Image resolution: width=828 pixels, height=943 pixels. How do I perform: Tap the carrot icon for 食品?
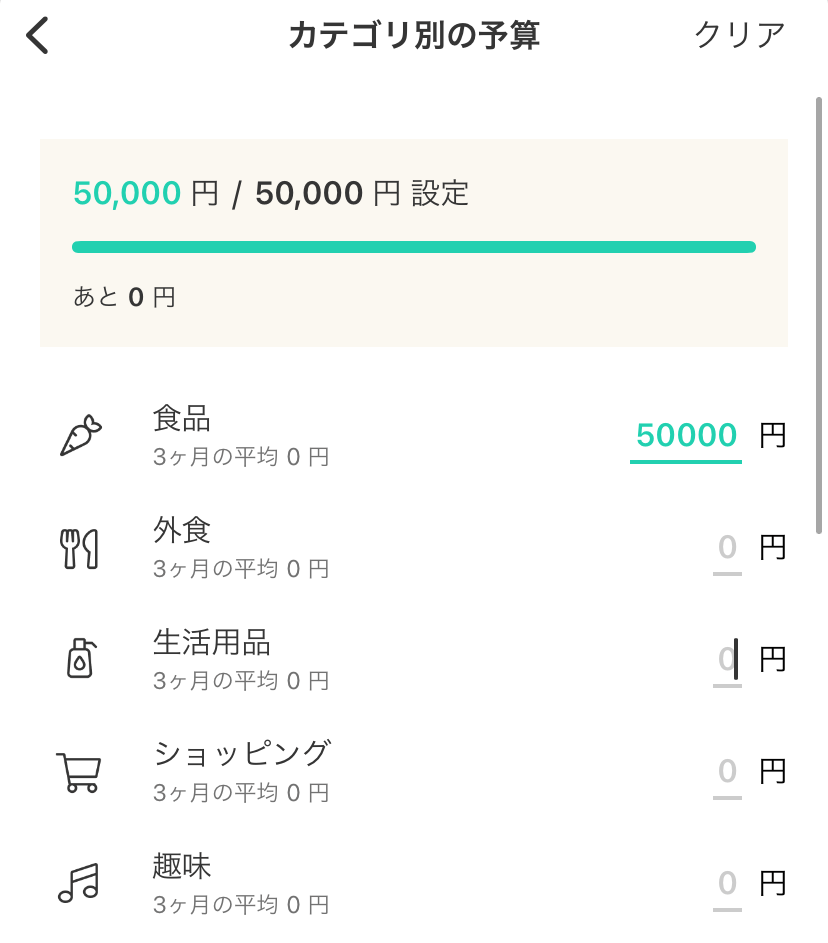(80, 436)
